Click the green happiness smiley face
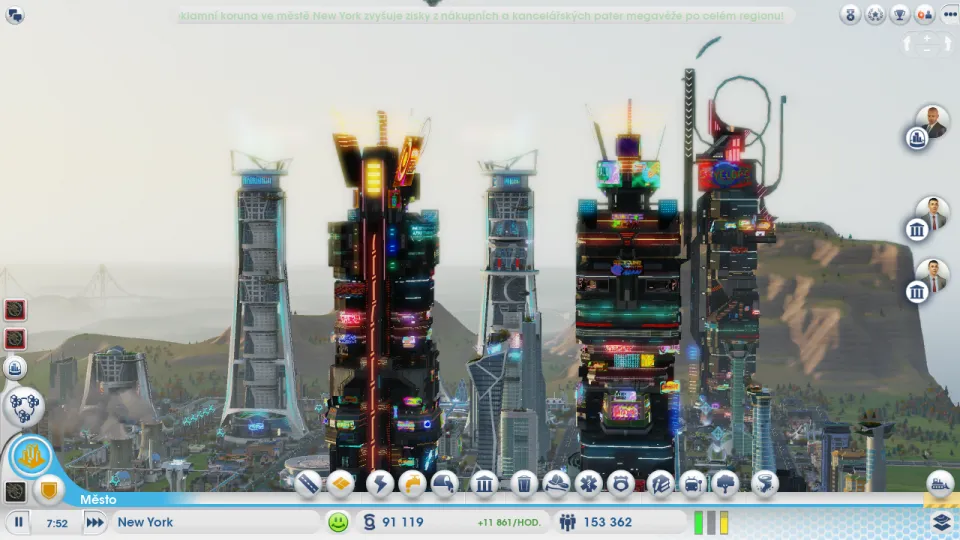 coord(338,522)
